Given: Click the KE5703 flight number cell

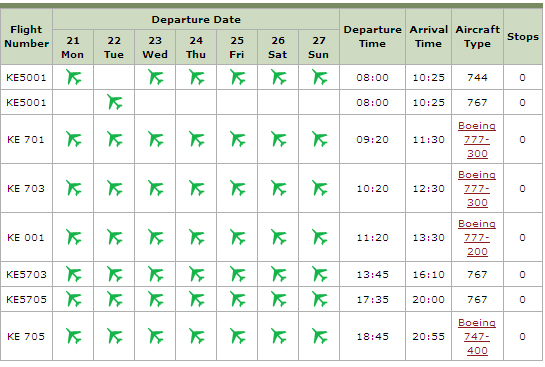Looking at the screenshot, I should (26, 274).
